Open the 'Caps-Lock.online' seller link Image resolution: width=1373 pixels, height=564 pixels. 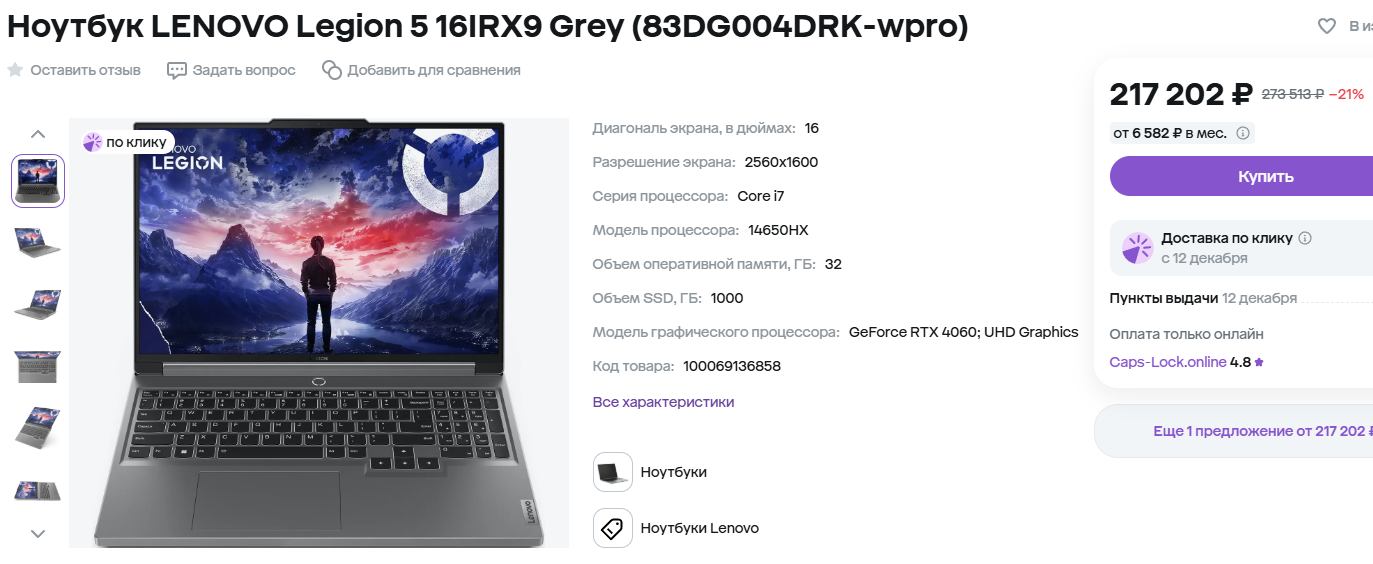1168,362
